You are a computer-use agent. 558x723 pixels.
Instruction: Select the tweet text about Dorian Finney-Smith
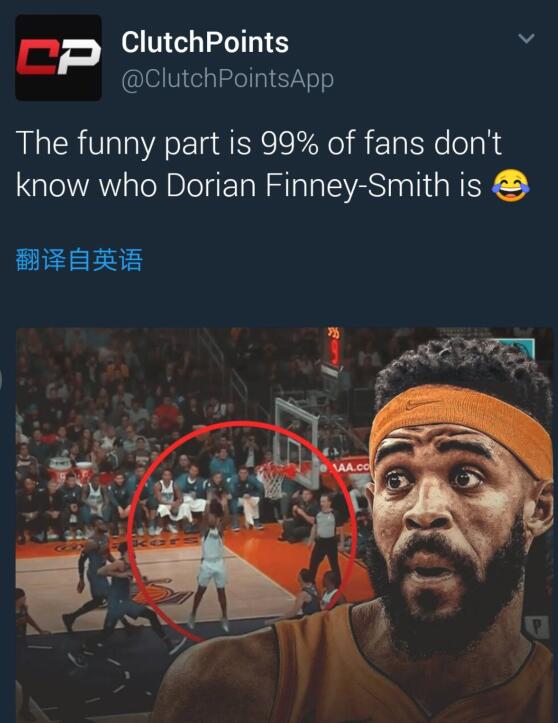point(272,164)
